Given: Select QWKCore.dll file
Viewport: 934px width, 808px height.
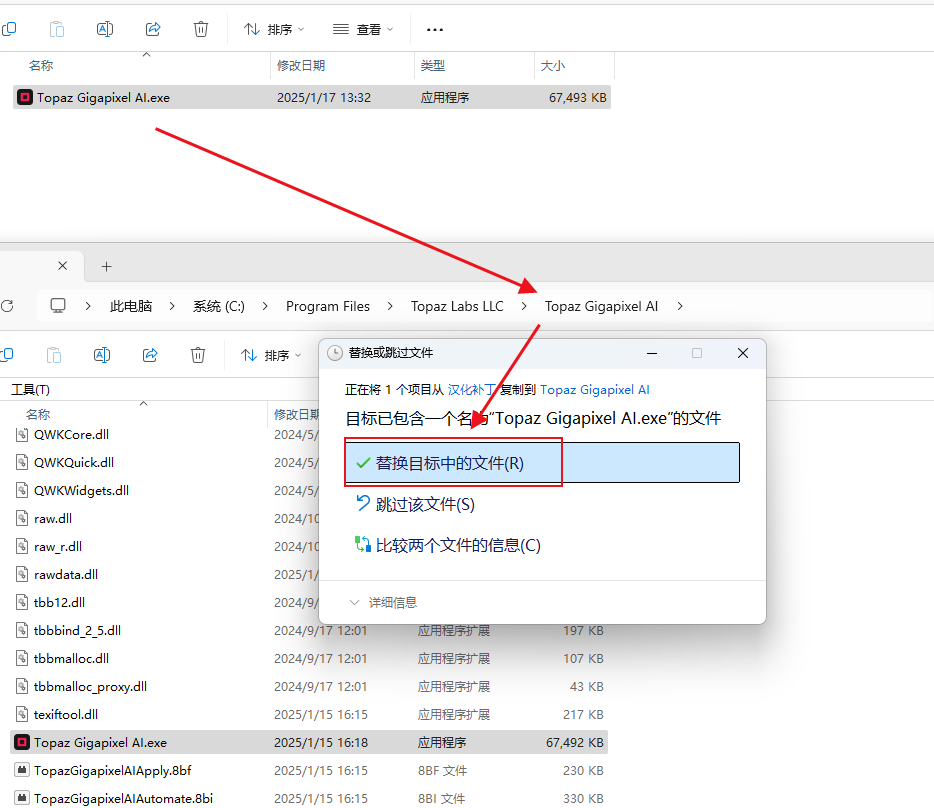Looking at the screenshot, I should tap(71, 434).
